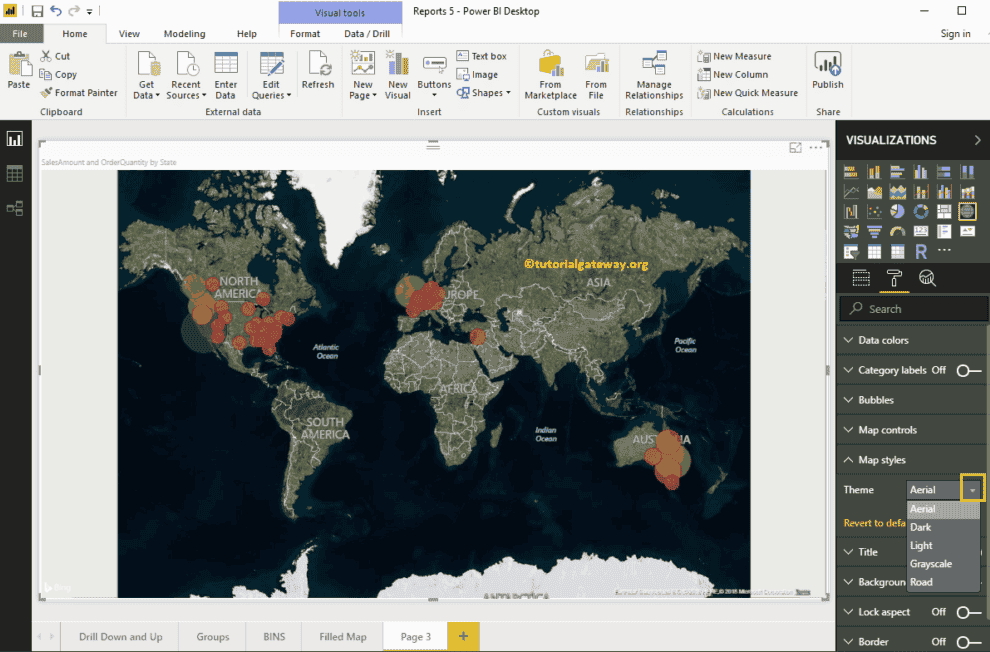Click the Publish icon
This screenshot has width=990, height=652.
point(827,72)
